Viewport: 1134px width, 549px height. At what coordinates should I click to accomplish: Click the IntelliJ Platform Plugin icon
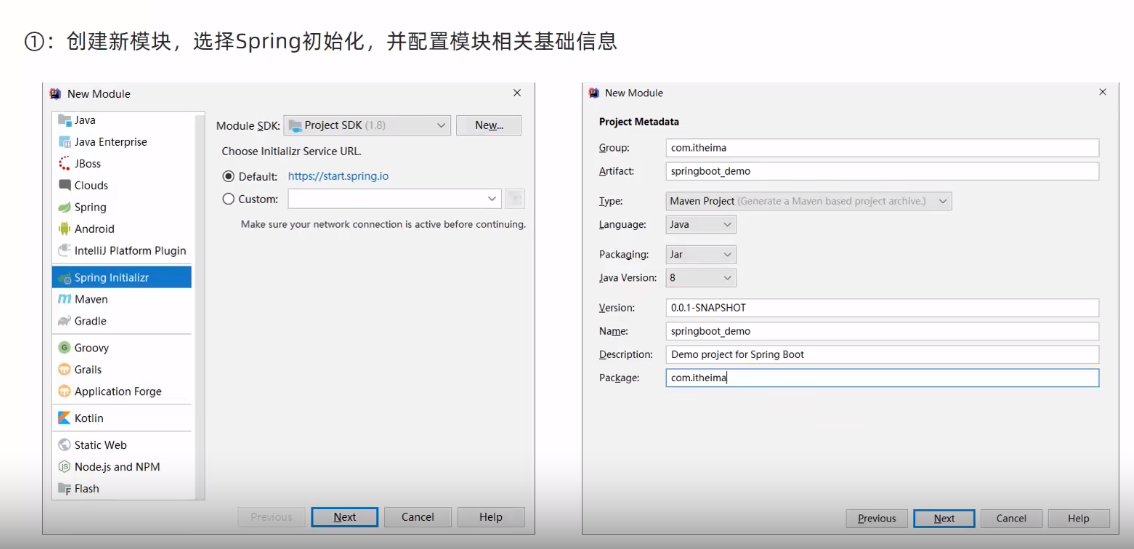64,250
